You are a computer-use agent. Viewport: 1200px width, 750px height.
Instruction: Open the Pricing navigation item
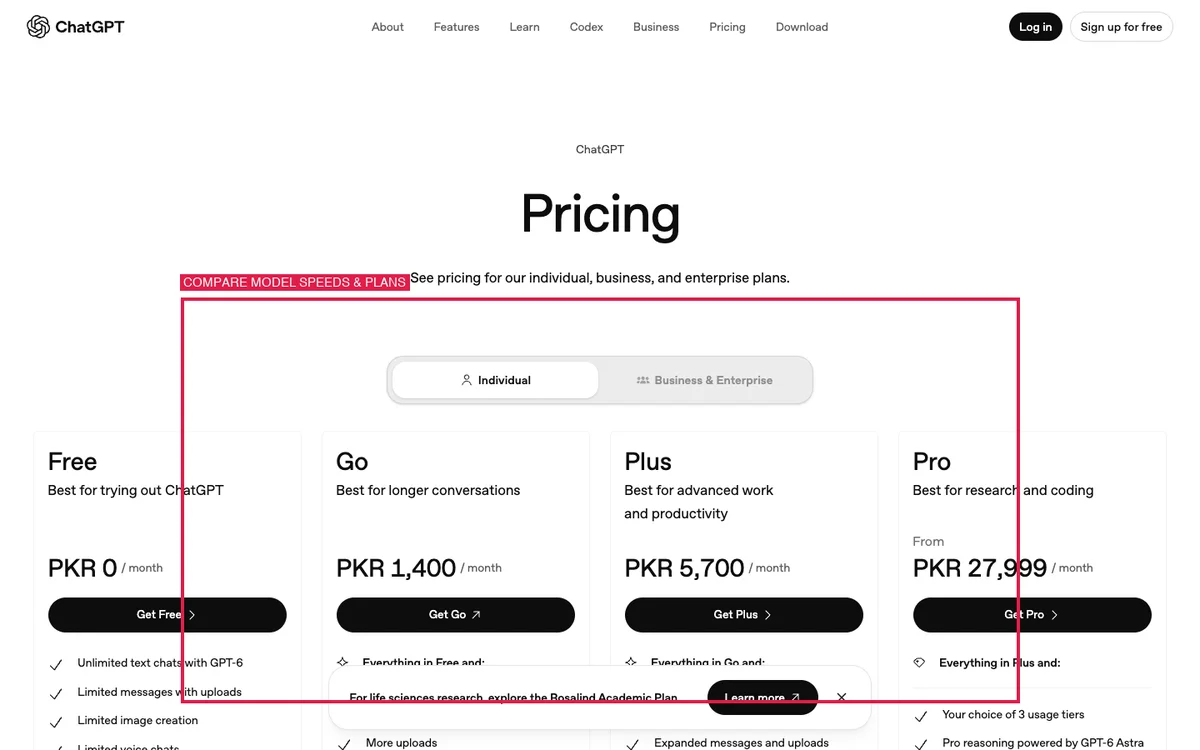[727, 27]
